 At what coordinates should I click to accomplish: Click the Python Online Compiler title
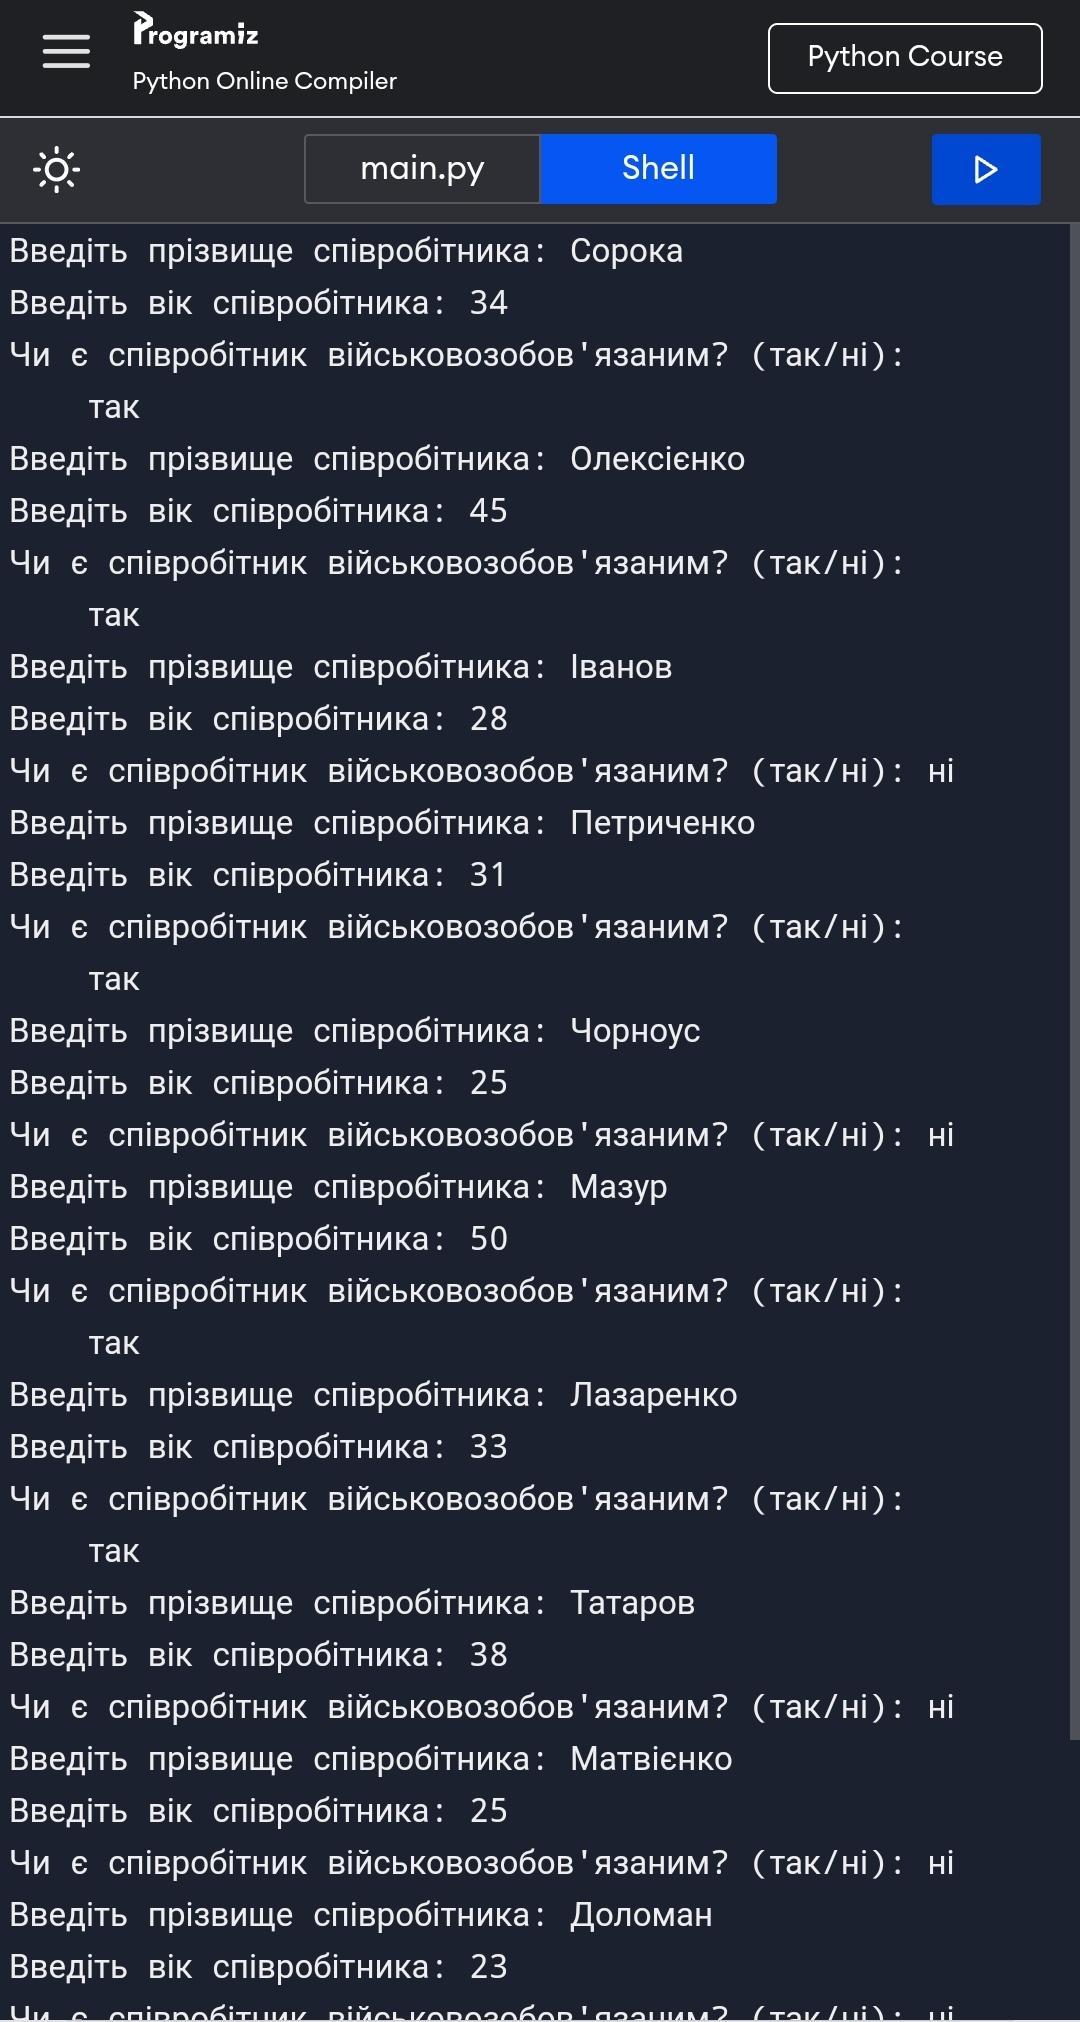(x=265, y=81)
